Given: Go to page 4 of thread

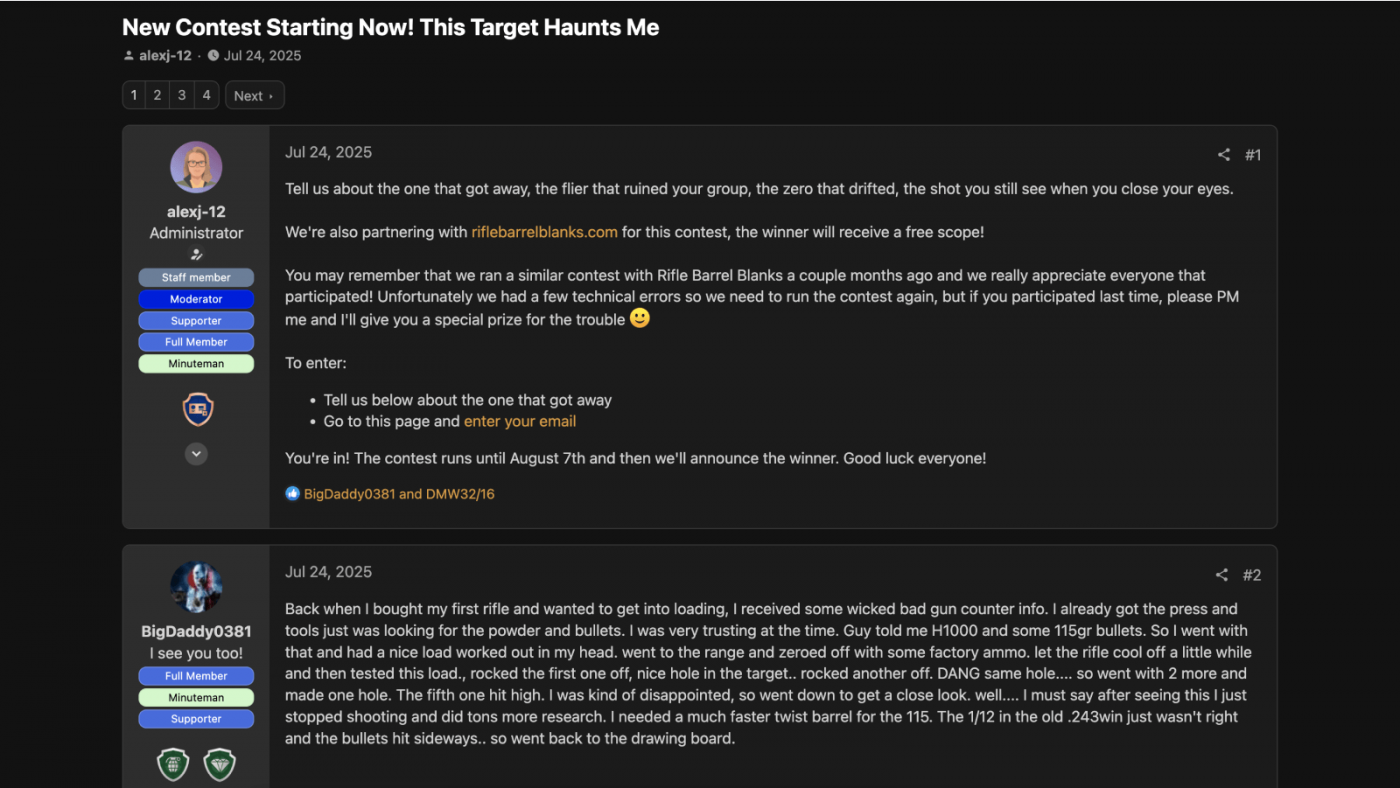Looking at the screenshot, I should (x=206, y=95).
